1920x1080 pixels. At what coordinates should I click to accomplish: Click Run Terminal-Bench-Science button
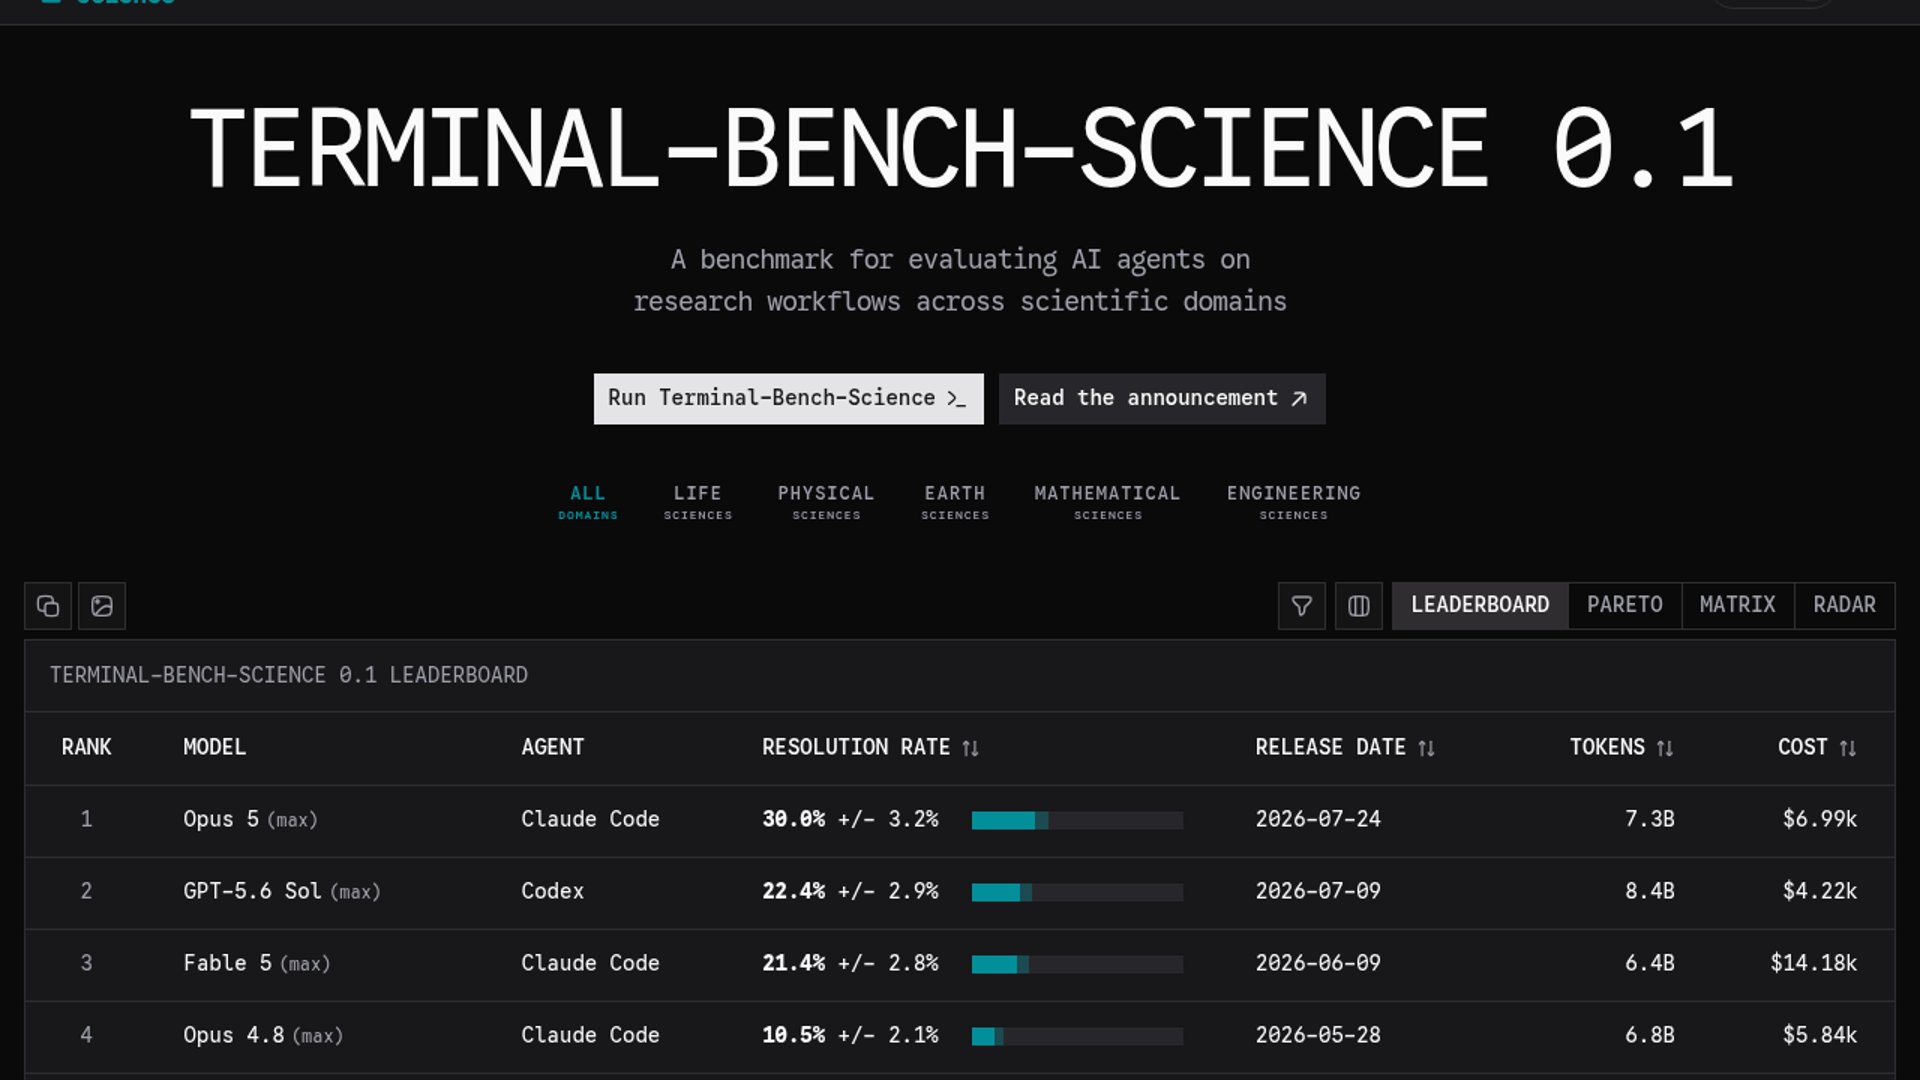[788, 399]
